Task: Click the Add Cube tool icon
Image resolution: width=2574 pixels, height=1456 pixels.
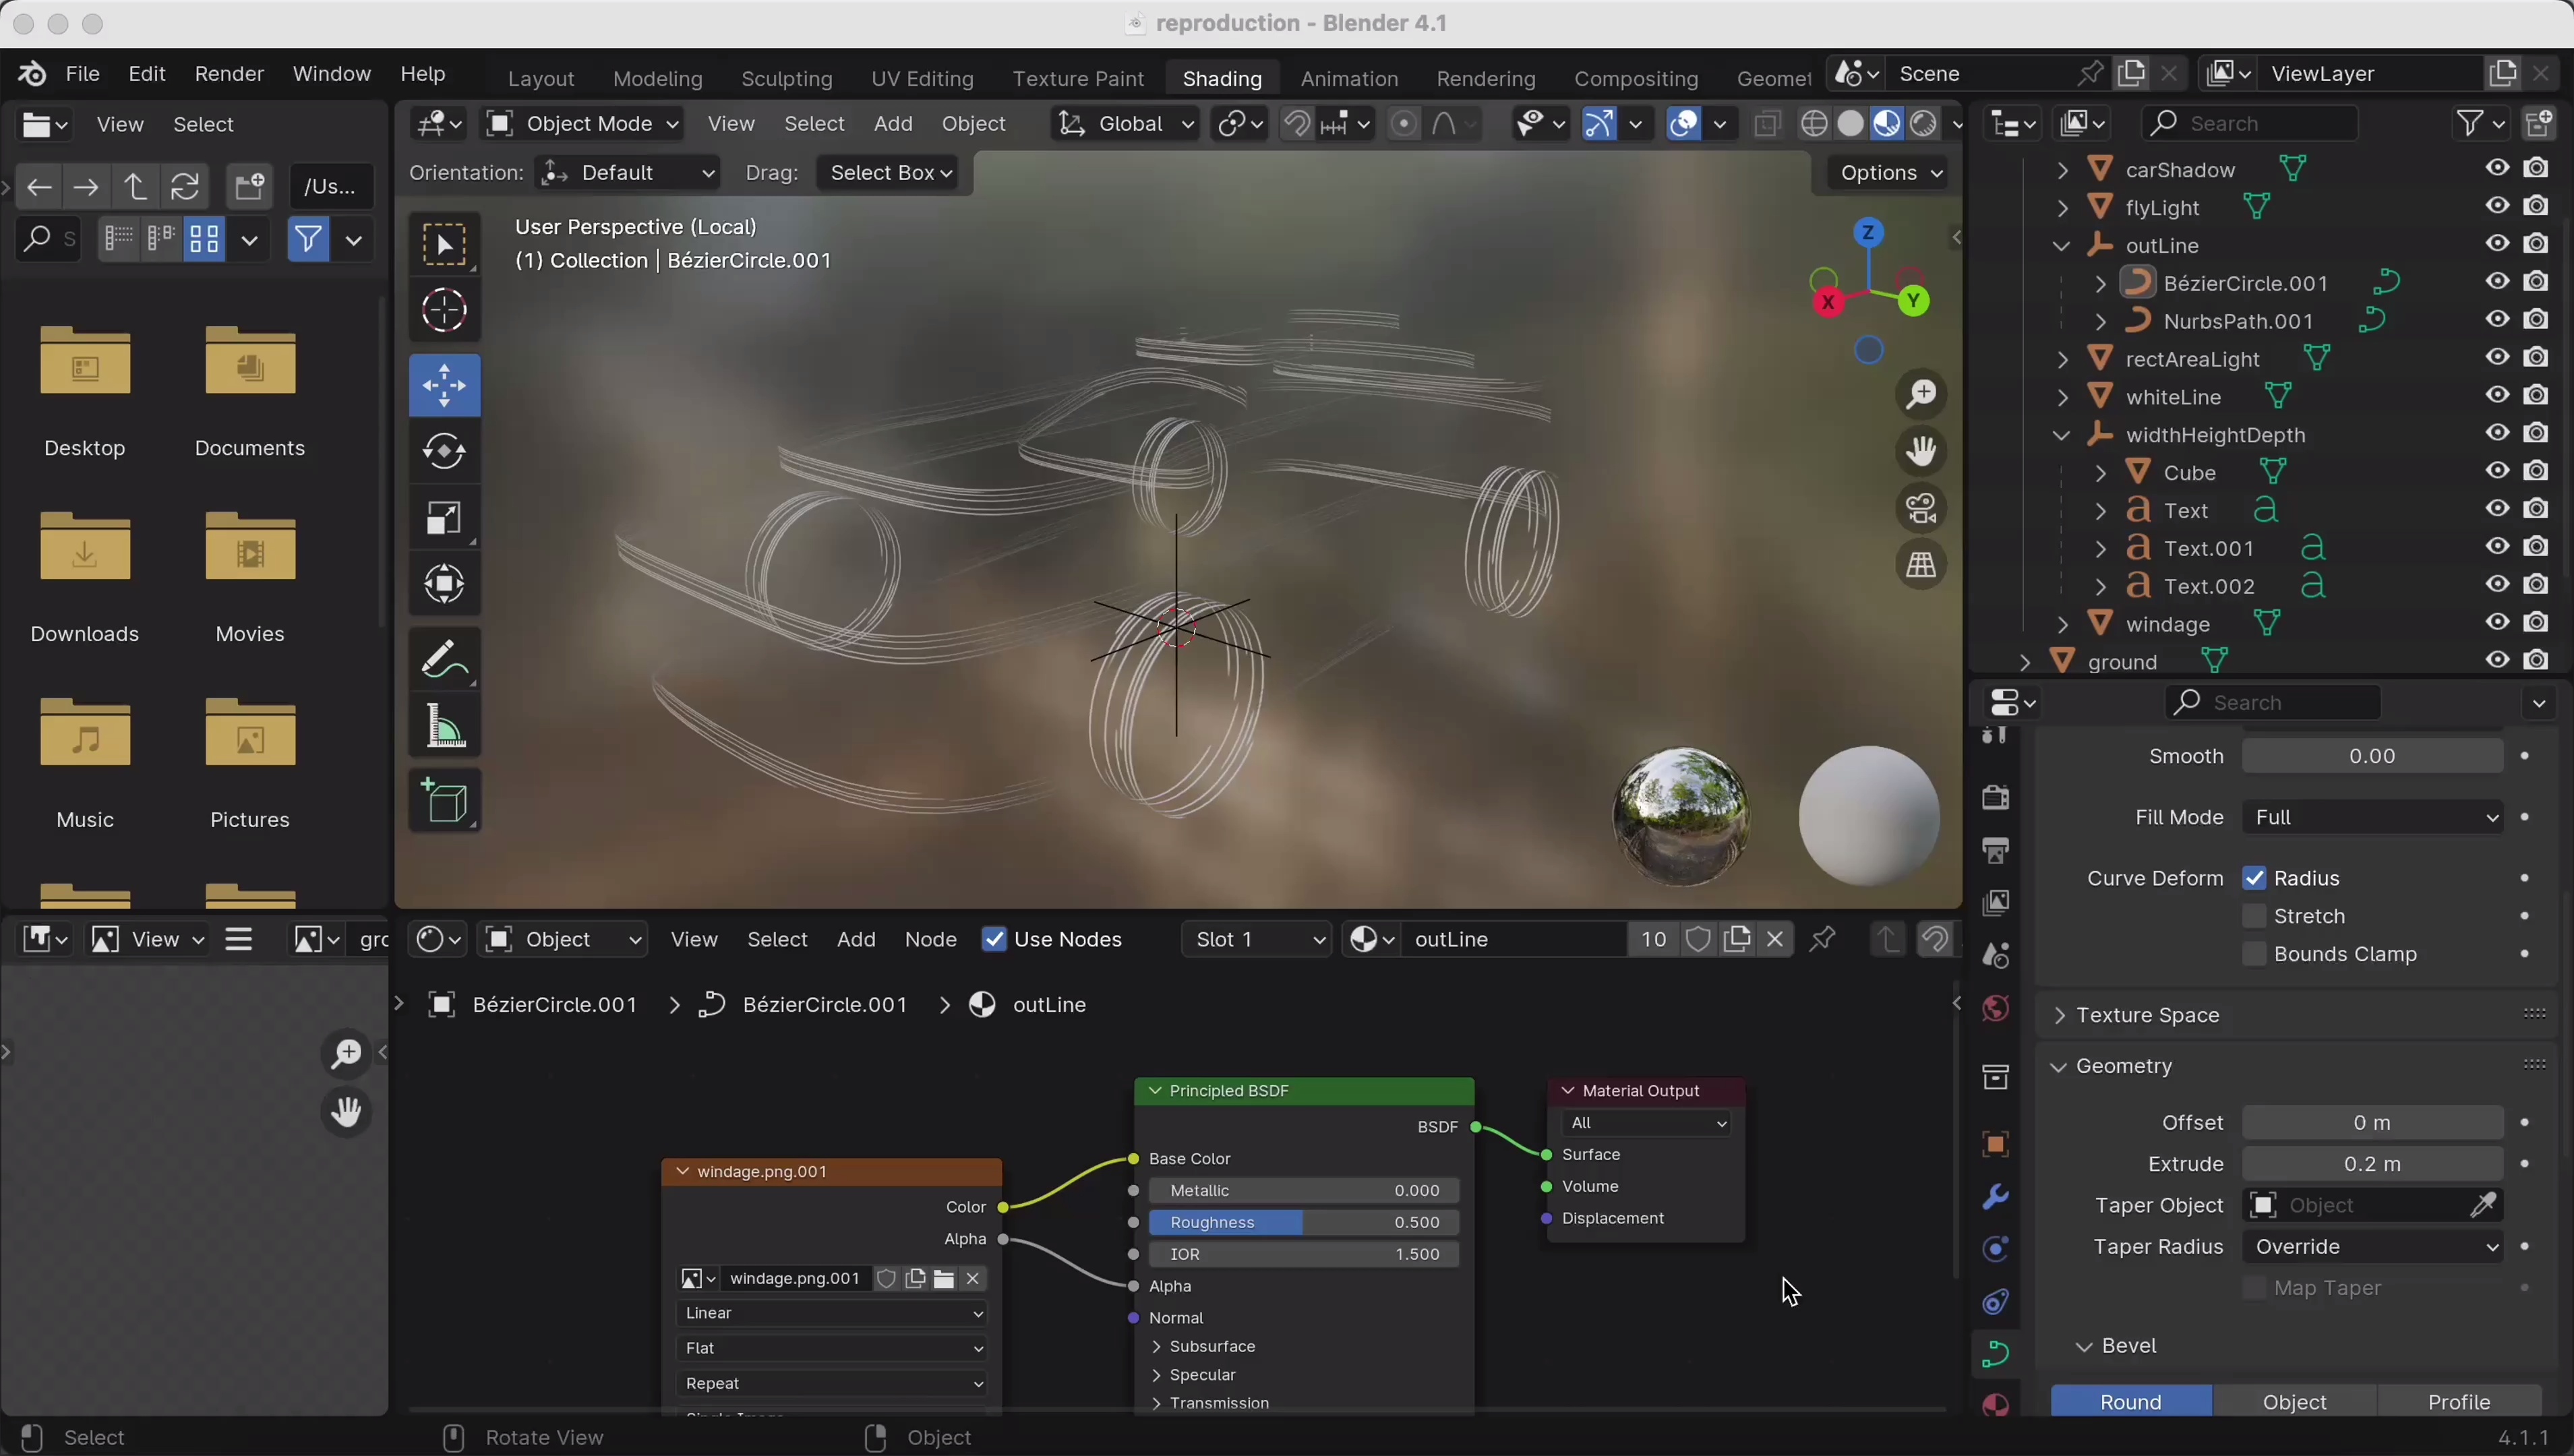Action: pyautogui.click(x=444, y=801)
